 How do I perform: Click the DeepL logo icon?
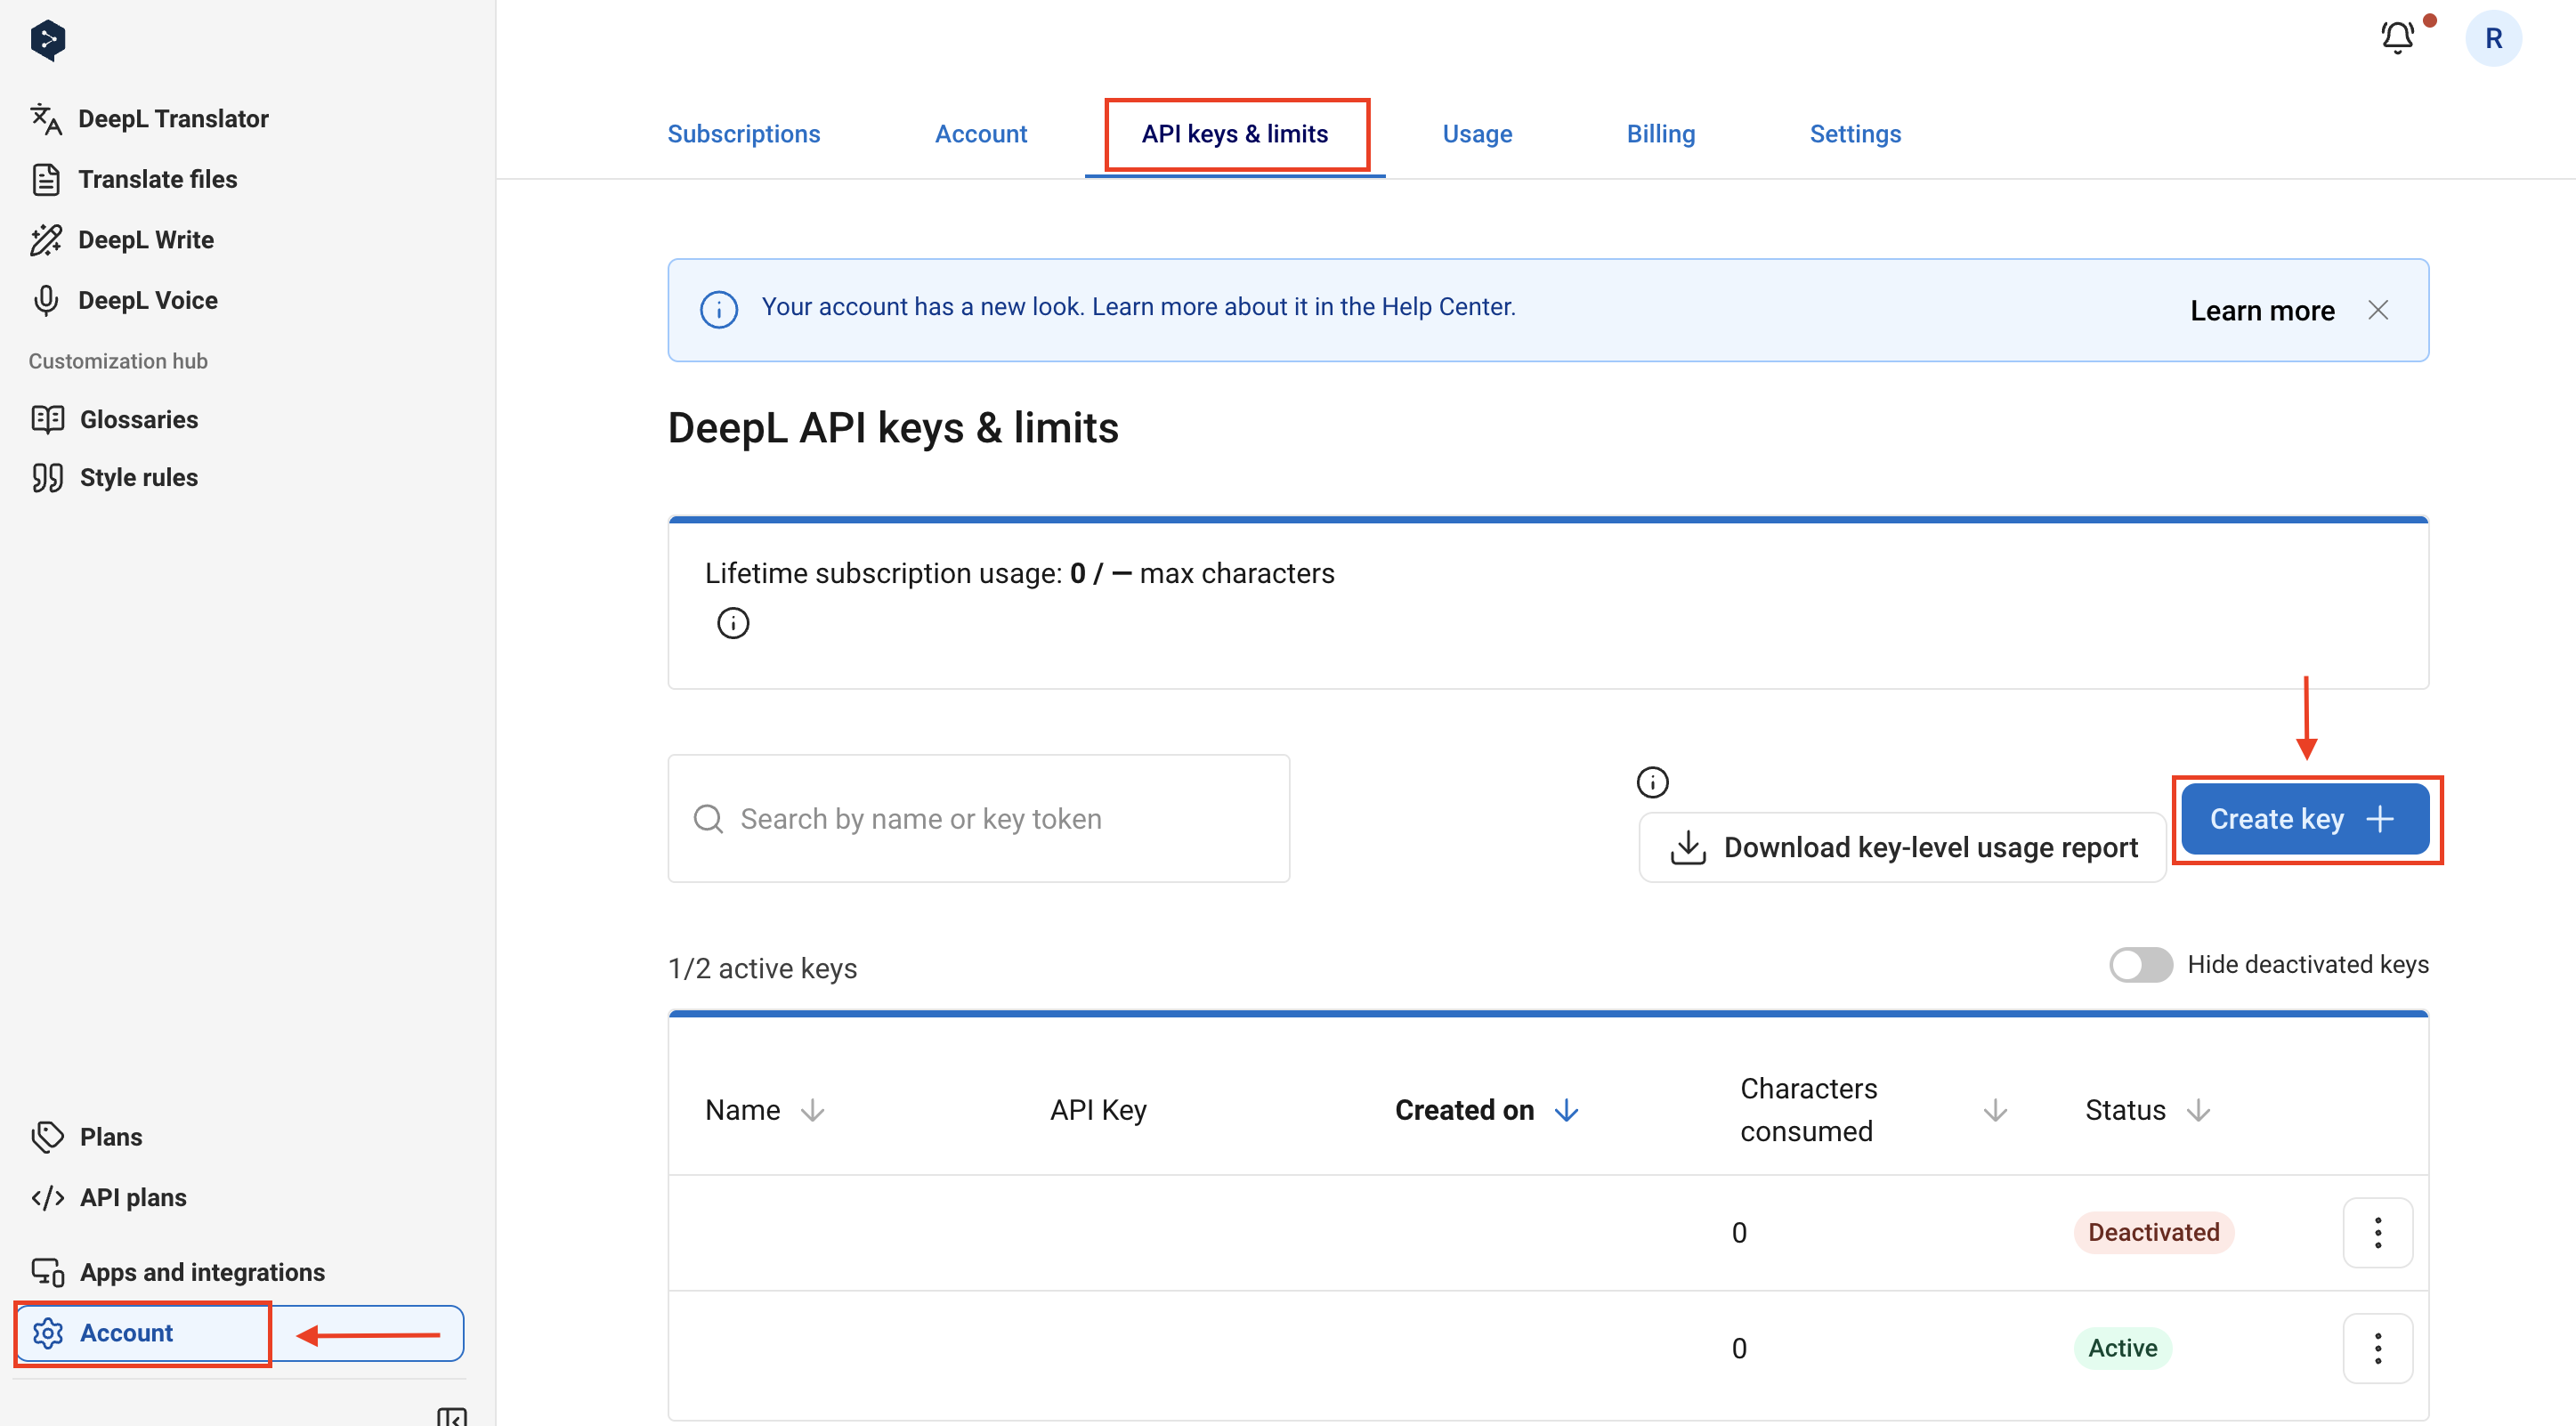(48, 40)
